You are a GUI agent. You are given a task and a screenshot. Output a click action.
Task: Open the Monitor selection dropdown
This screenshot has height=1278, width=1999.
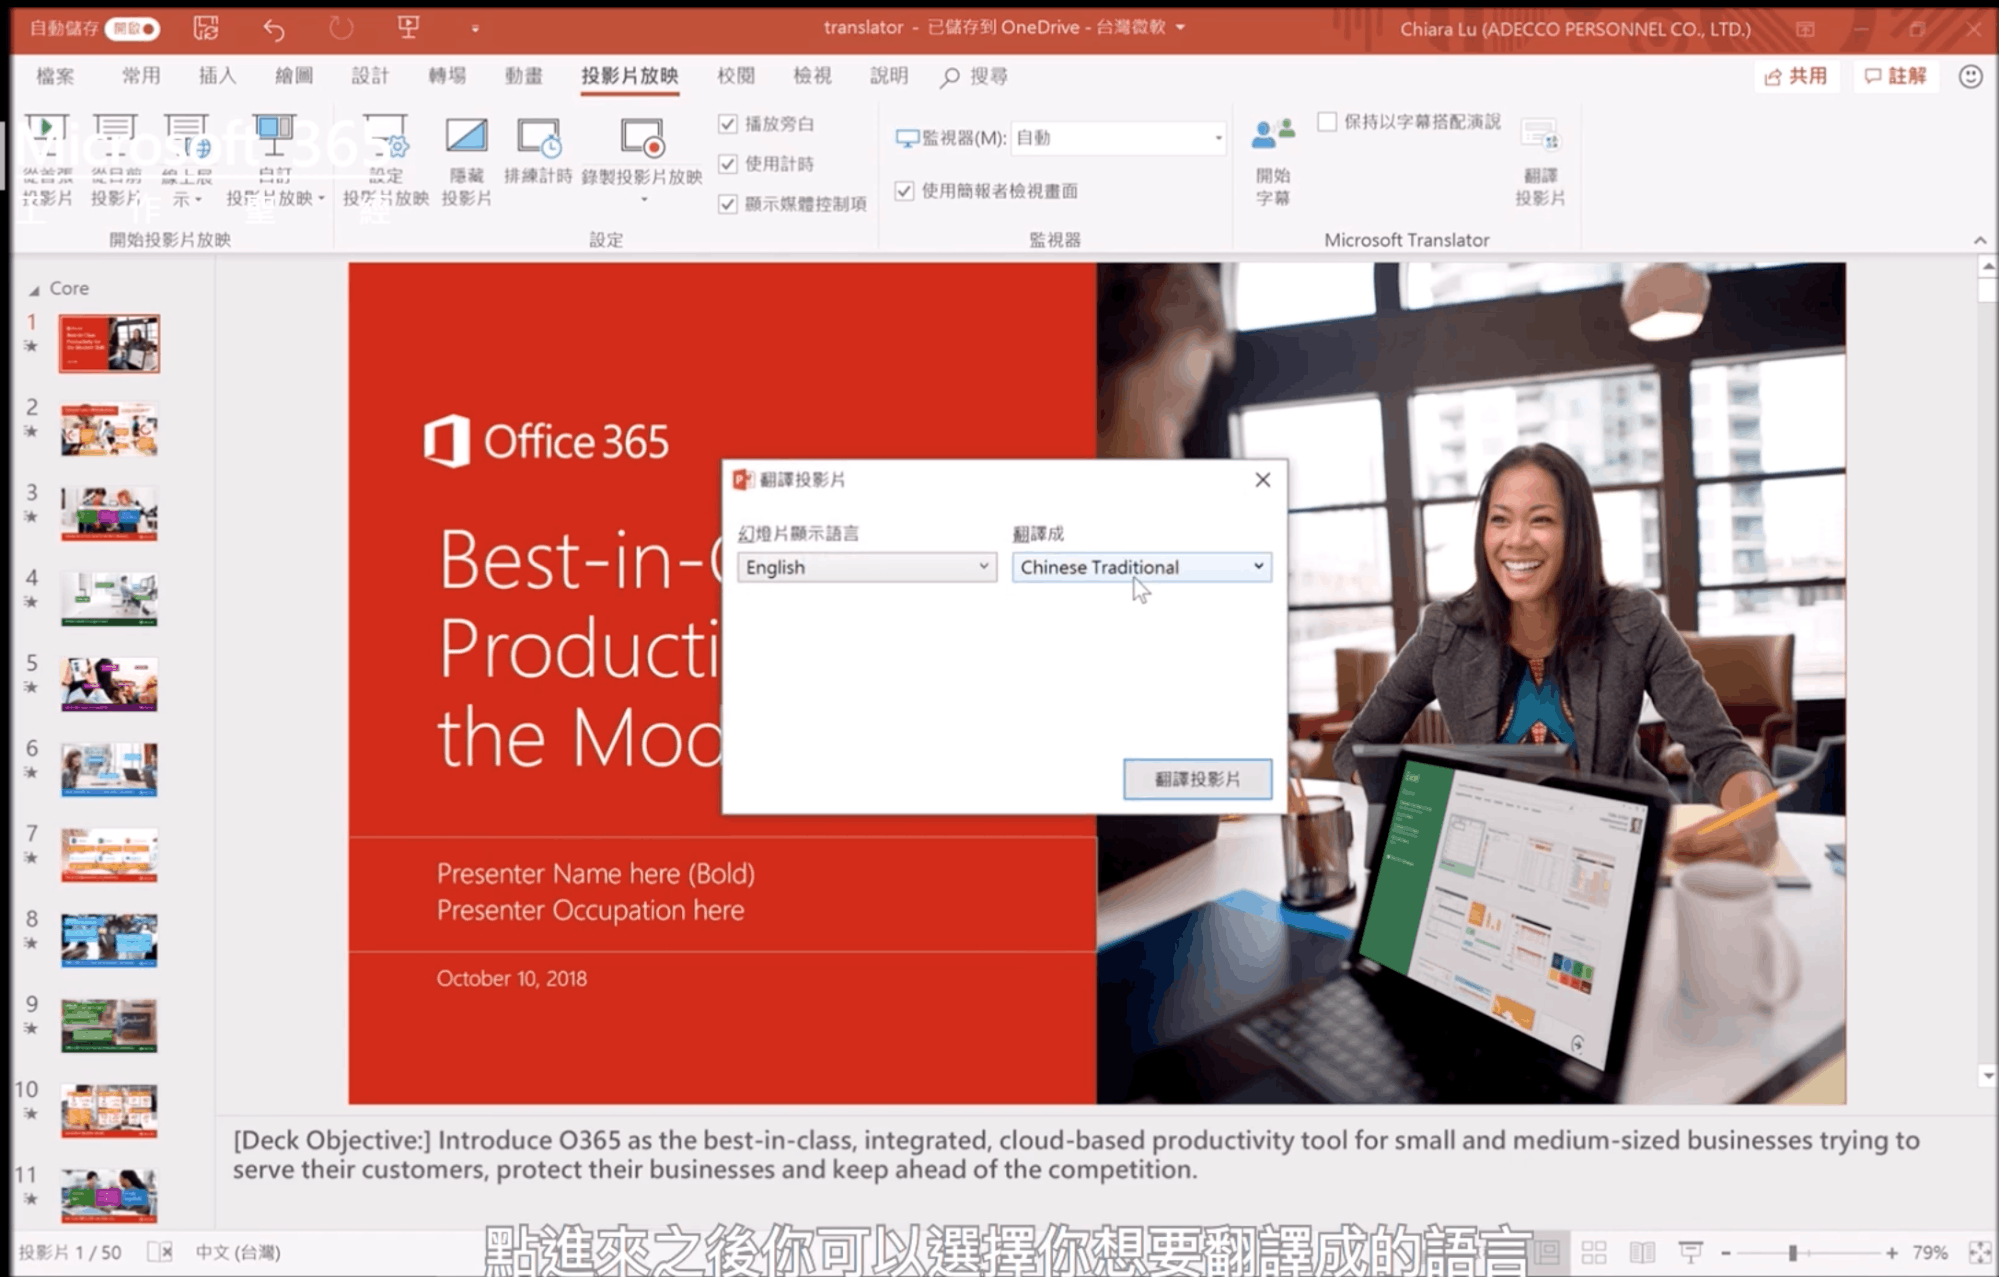point(1119,138)
